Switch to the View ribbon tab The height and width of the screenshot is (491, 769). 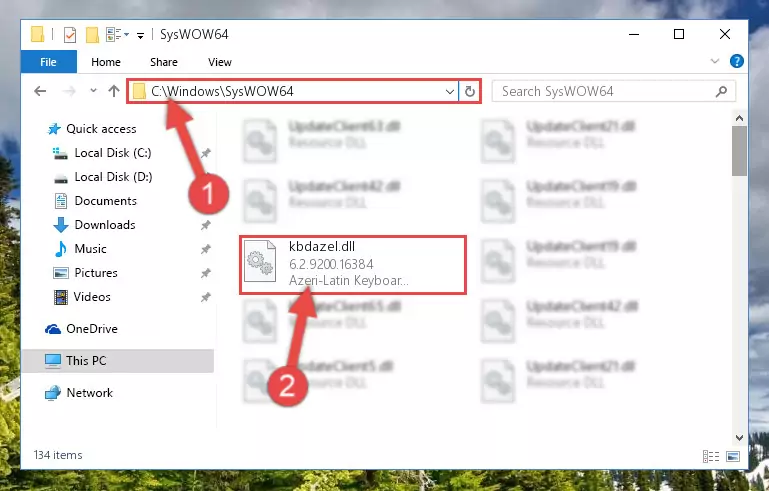[220, 62]
